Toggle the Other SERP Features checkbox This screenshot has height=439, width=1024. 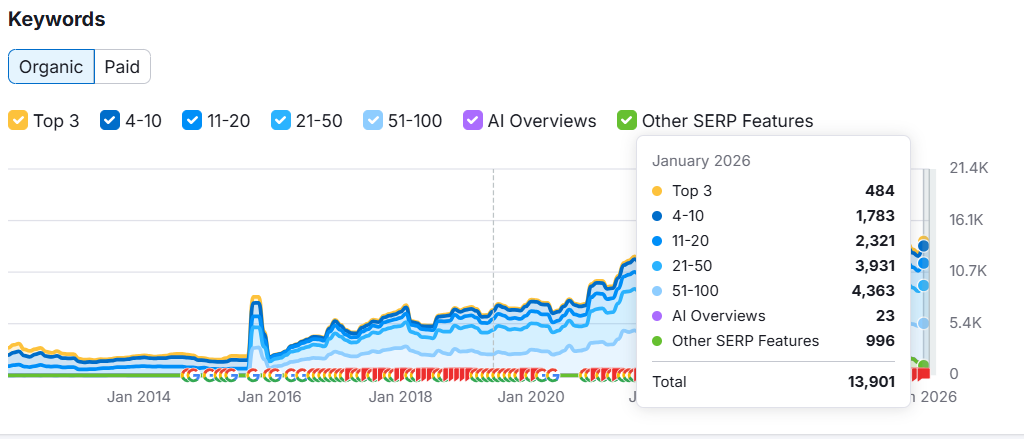click(627, 121)
